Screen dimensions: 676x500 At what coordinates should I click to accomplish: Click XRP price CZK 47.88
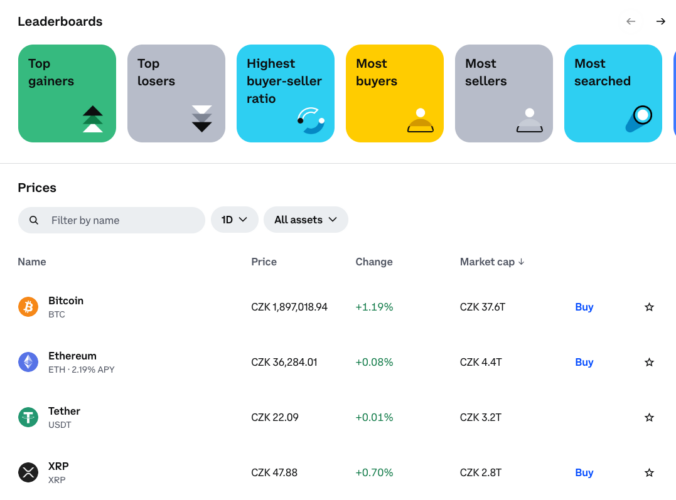pos(274,472)
